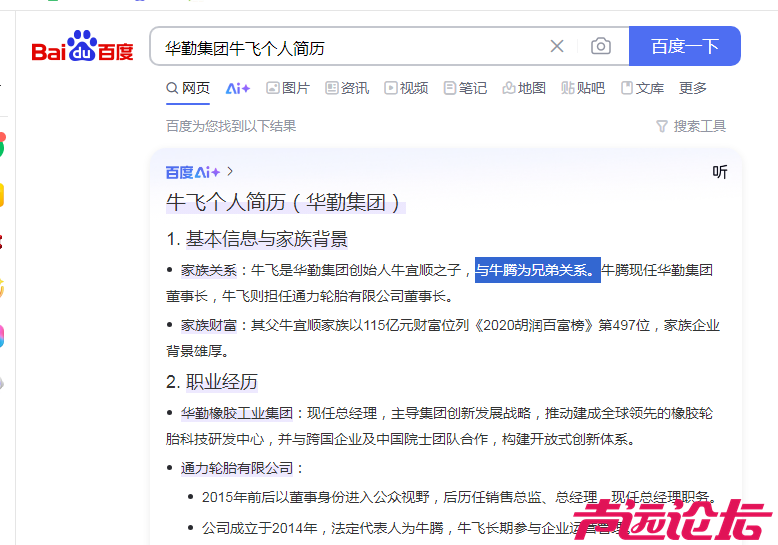Click the 家族关系 label
778x545 pixels.
click(209, 271)
